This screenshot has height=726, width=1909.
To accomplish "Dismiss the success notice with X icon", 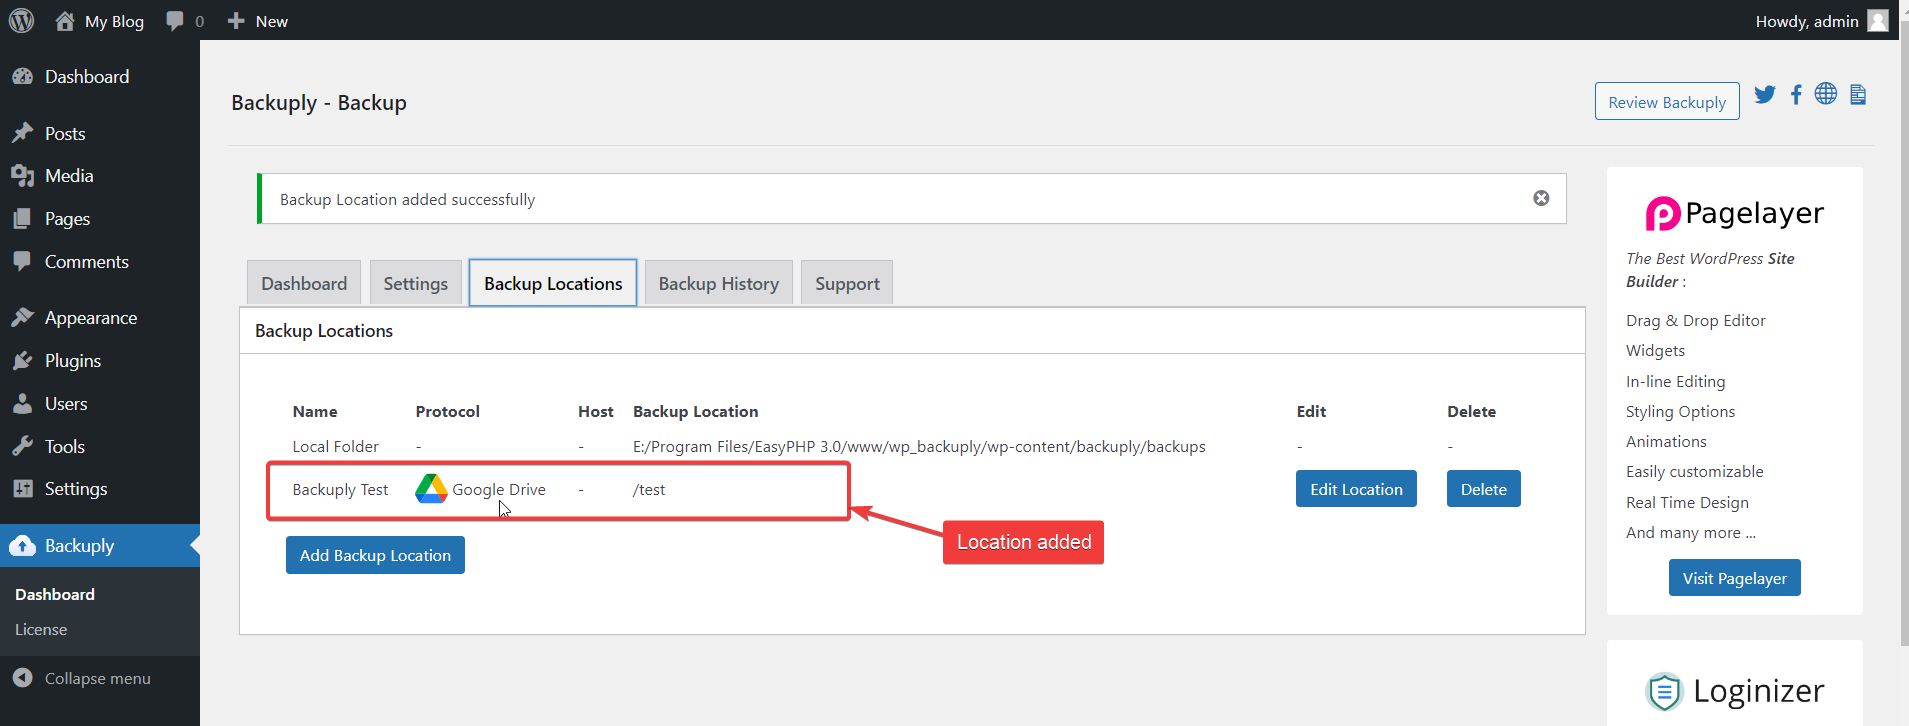I will (x=1541, y=198).
